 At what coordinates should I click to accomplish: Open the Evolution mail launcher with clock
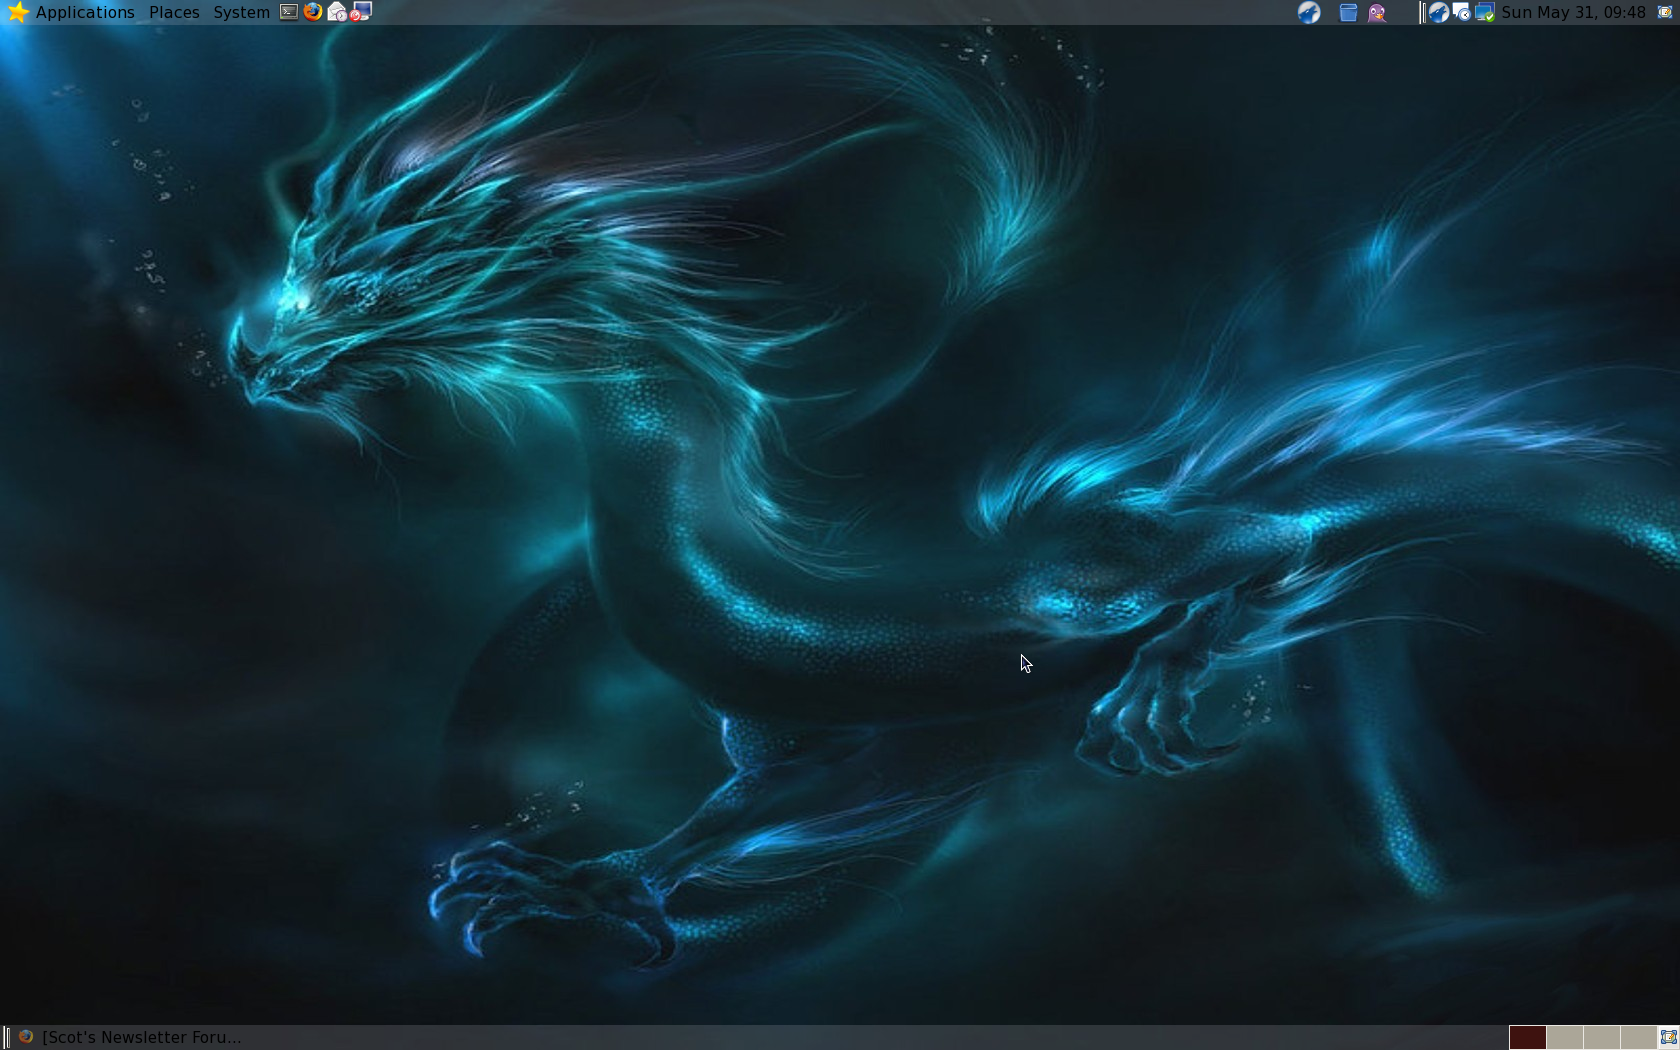click(x=337, y=12)
